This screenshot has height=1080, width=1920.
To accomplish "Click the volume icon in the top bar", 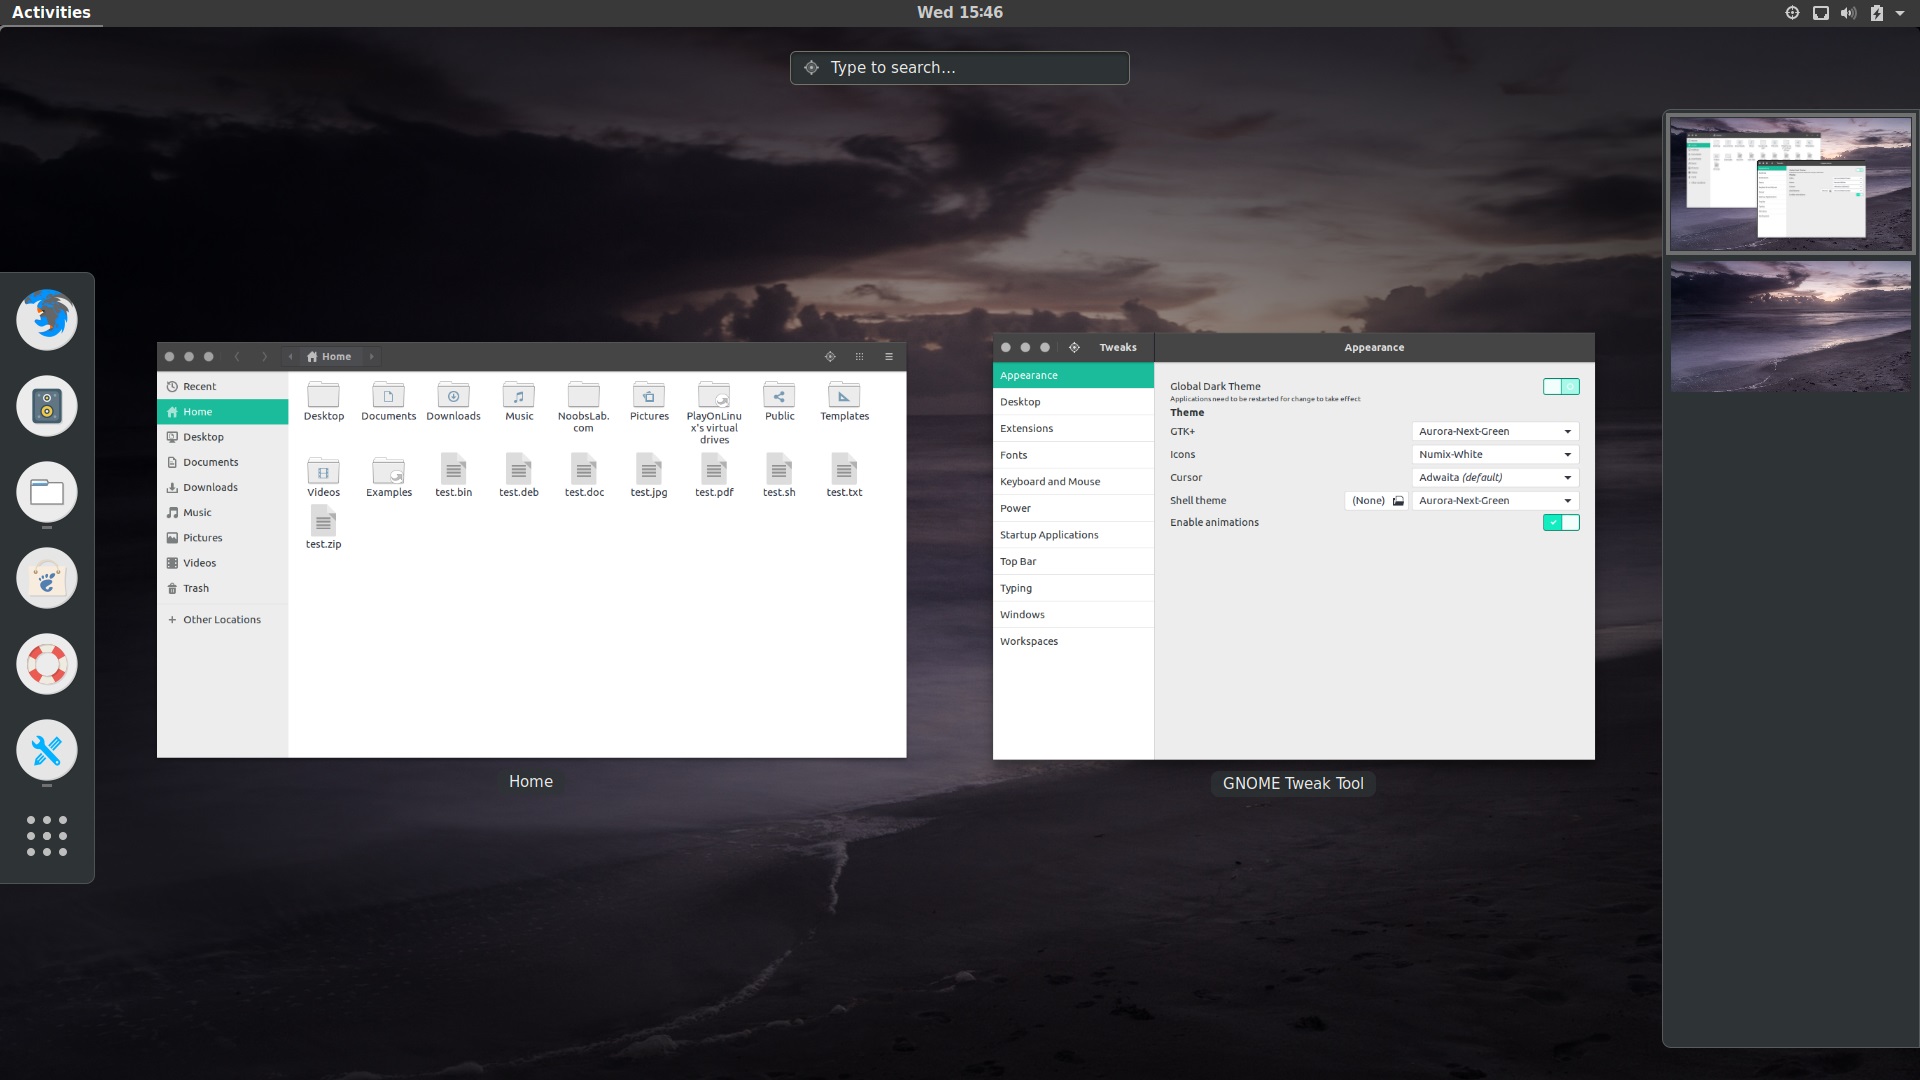I will point(1847,12).
